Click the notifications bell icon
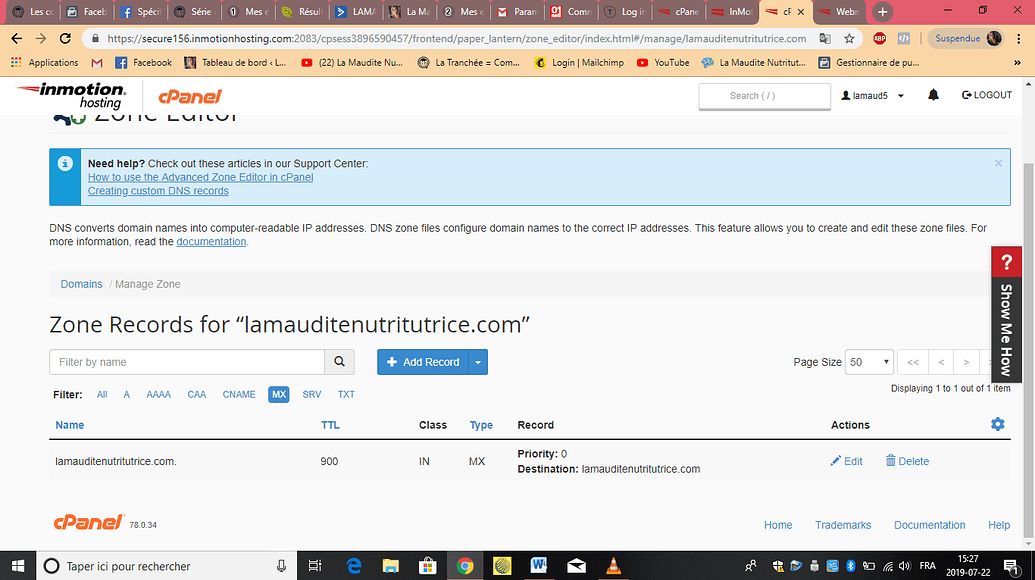Viewport: 1035px width, 580px height. pyautogui.click(x=933, y=95)
